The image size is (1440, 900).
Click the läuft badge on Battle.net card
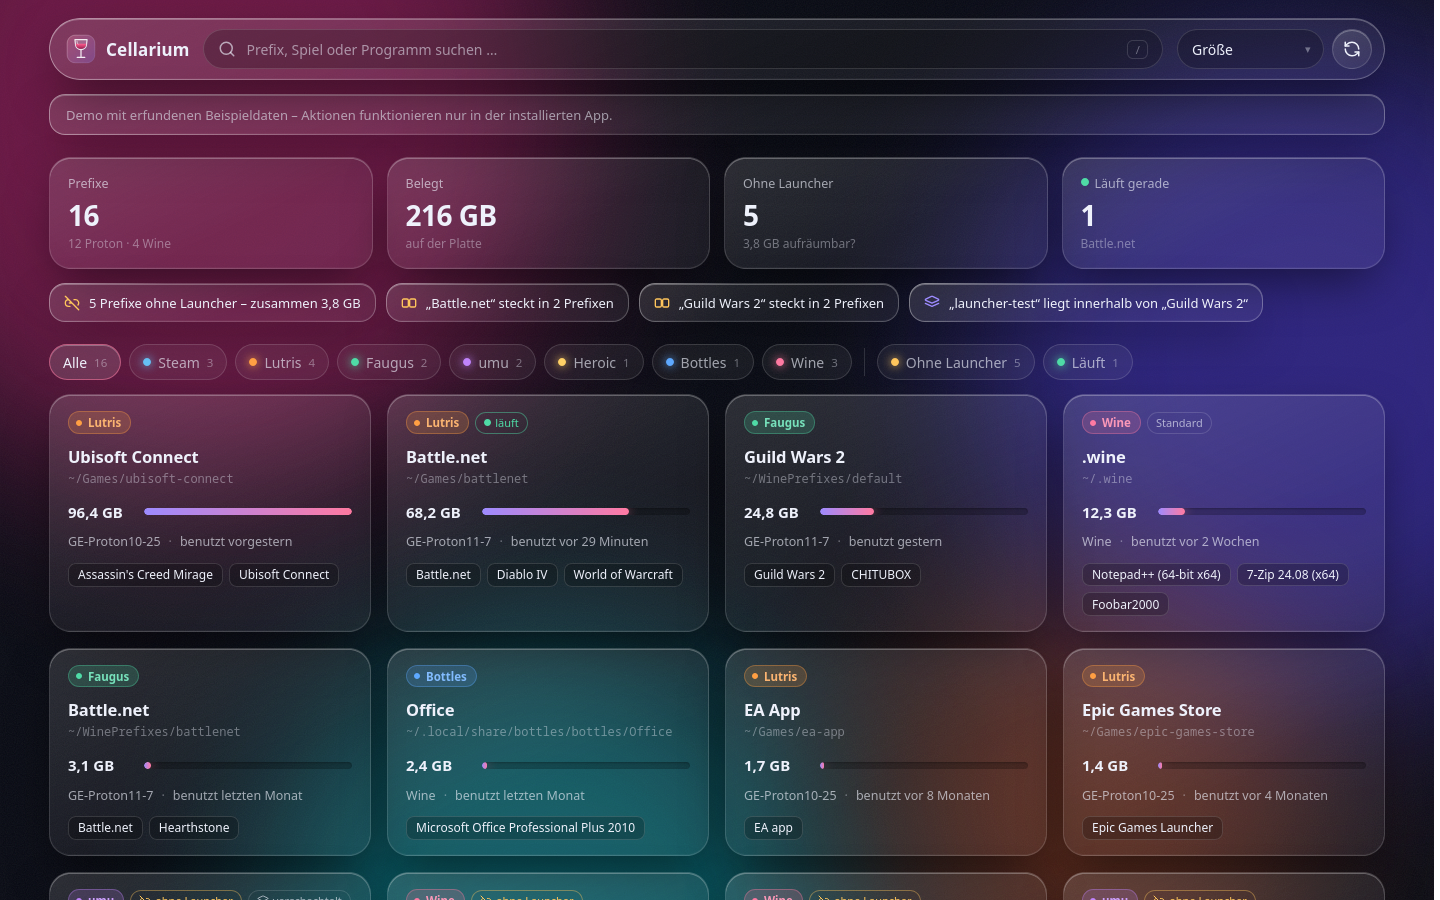pos(501,423)
